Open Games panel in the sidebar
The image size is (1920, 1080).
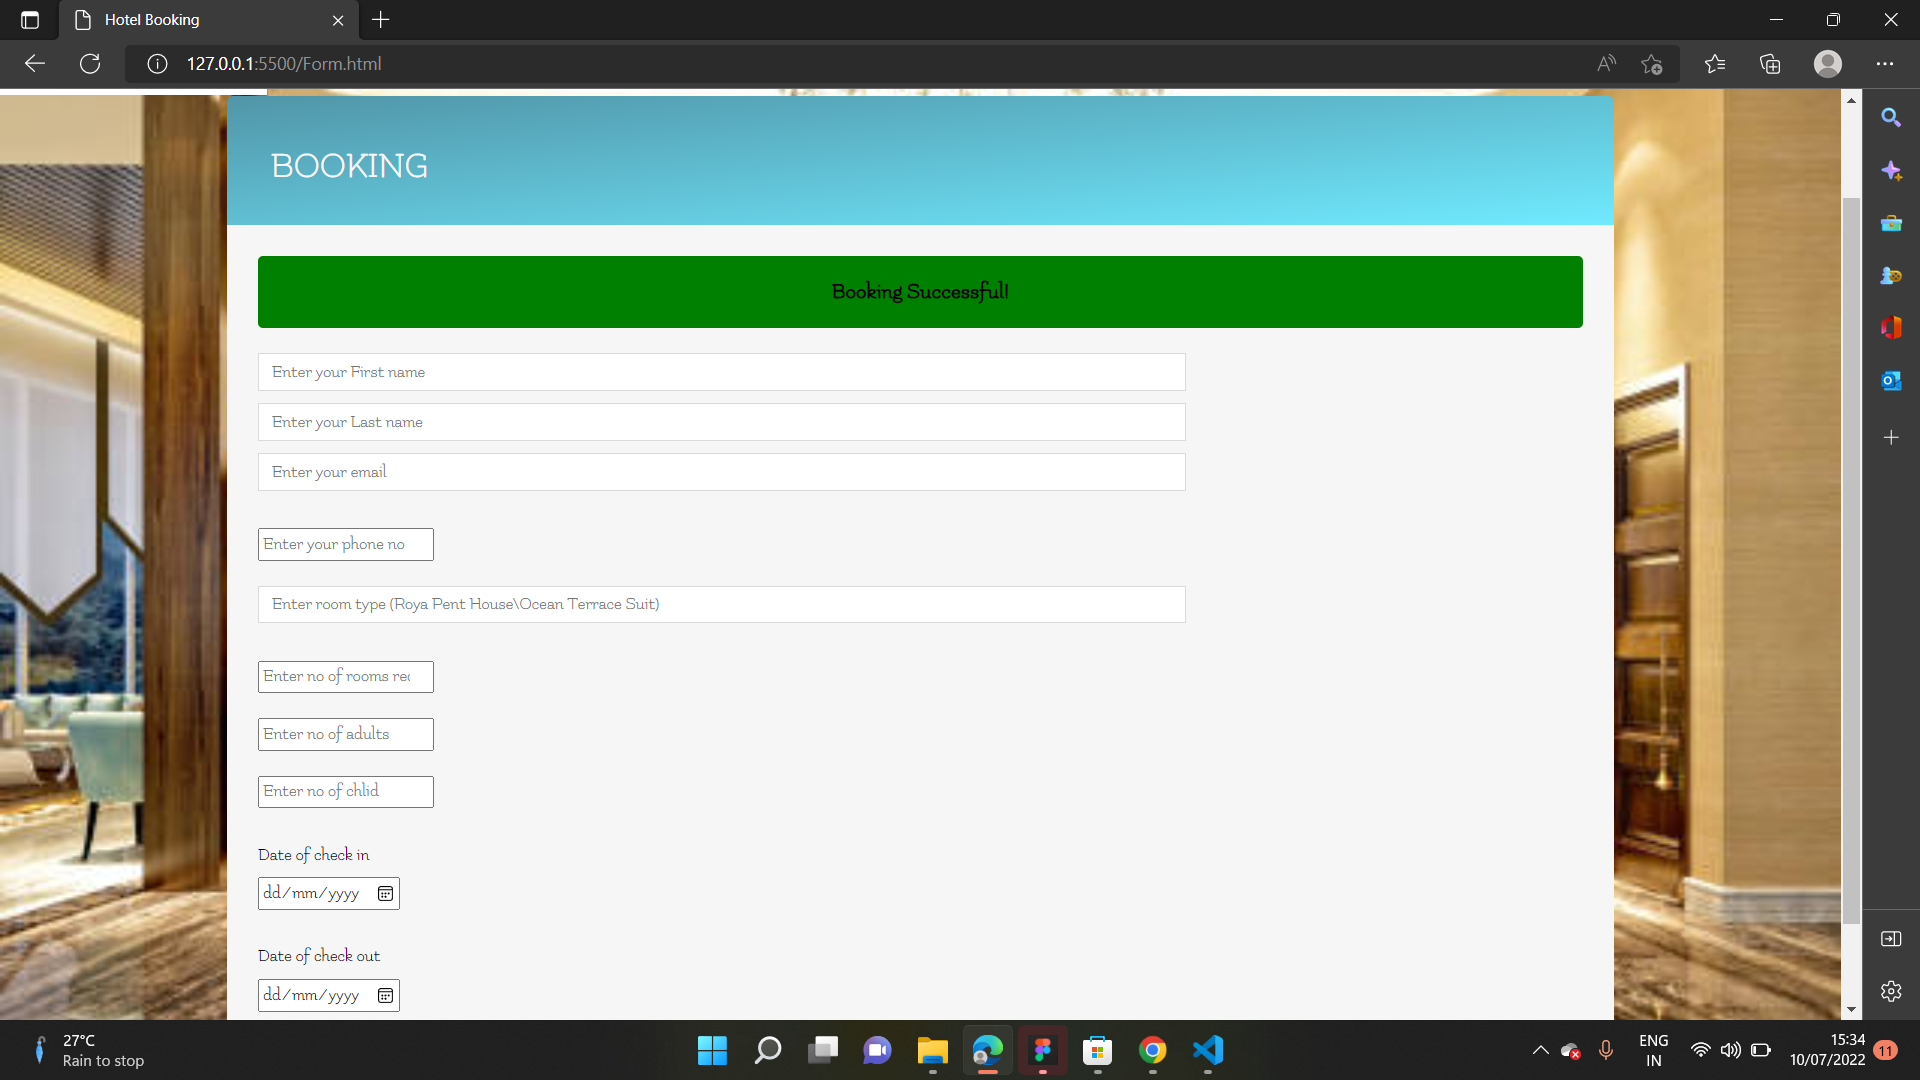1892,276
